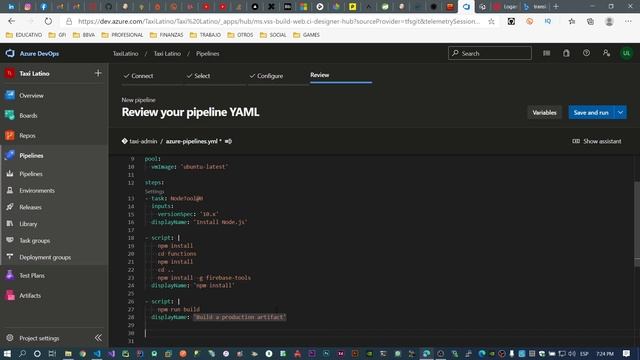Viewport: 640px width, 360px height.
Task: Open Releases in the sidebar
Action: pyautogui.click(x=30, y=207)
